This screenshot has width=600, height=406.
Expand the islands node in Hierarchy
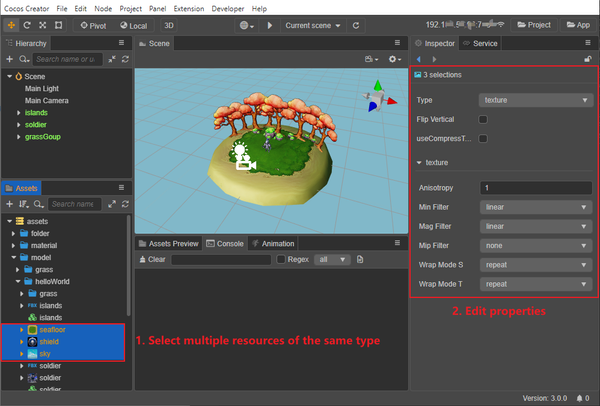18,113
